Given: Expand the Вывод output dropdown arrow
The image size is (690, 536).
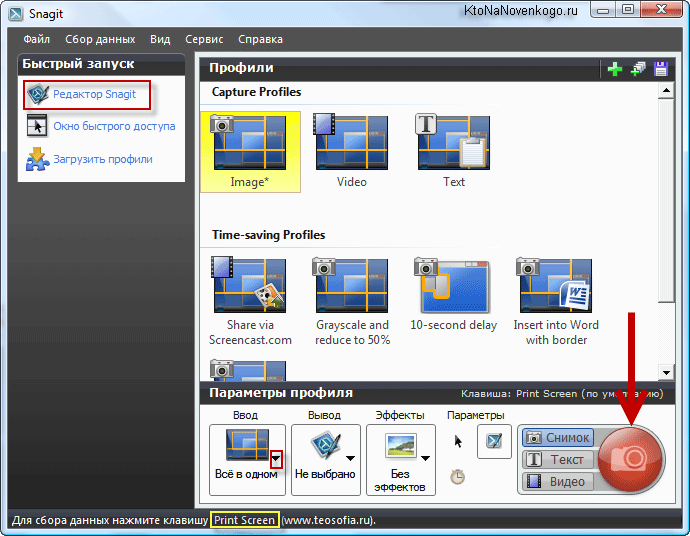Looking at the screenshot, I should click(x=350, y=459).
